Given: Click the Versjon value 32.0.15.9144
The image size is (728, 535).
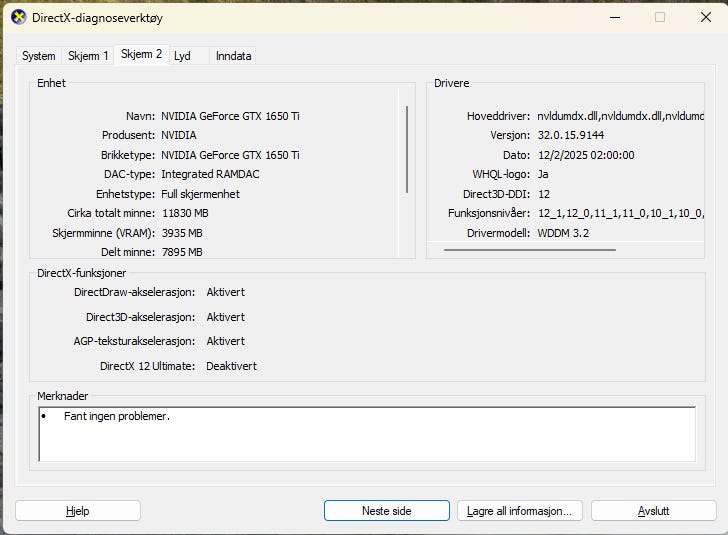Looking at the screenshot, I should [x=571, y=135].
